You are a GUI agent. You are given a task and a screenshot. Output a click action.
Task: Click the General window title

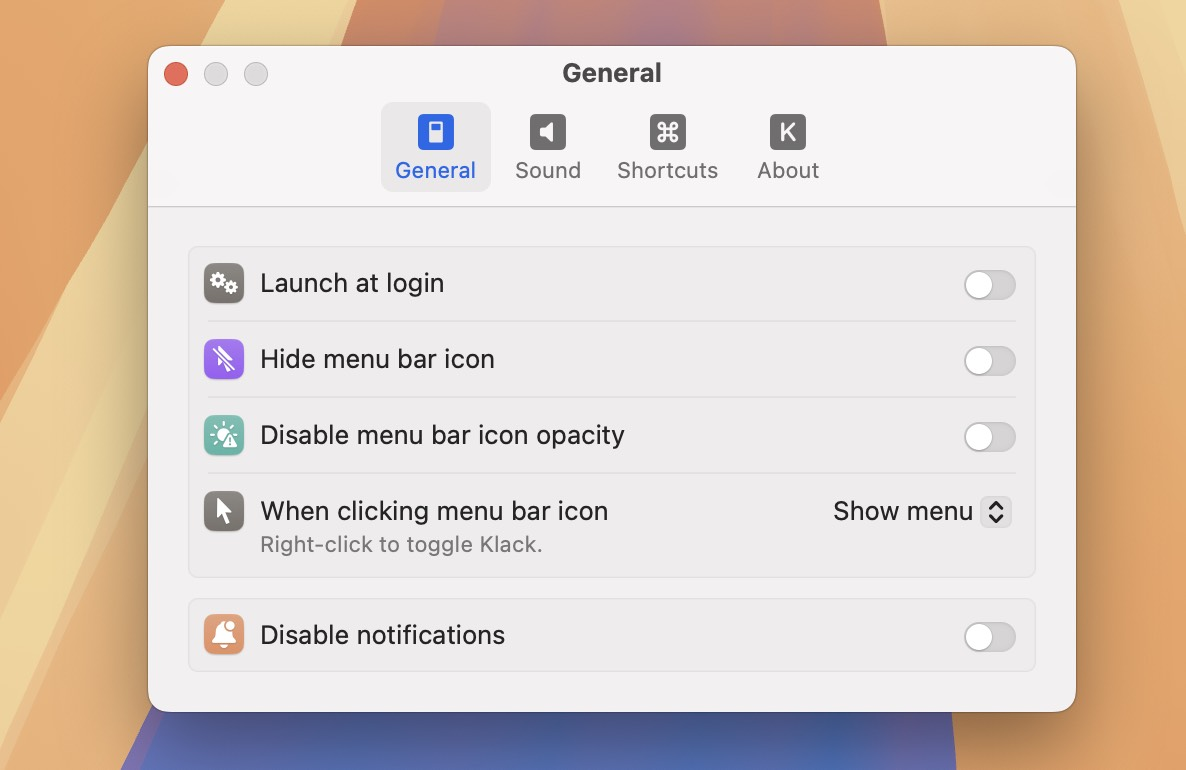point(611,72)
